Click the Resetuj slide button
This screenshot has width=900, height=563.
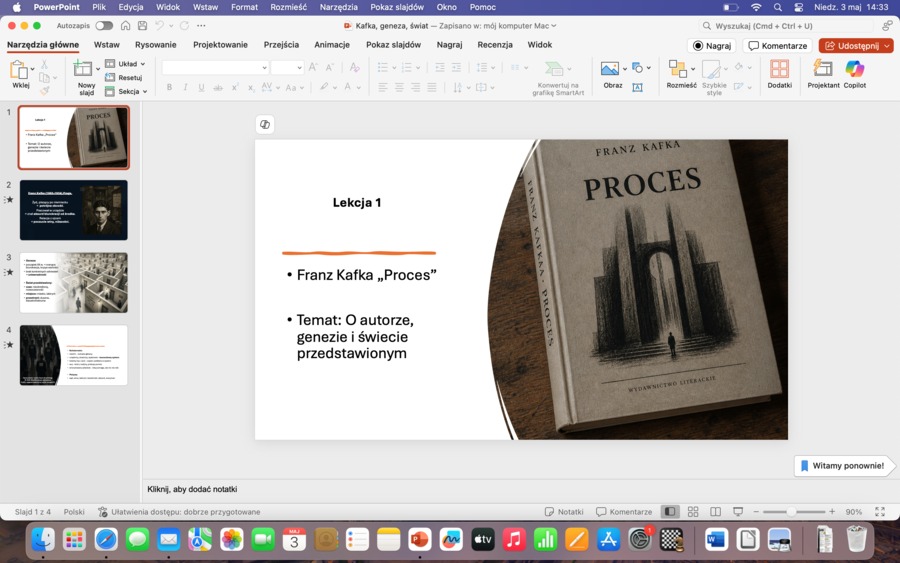coord(123,77)
